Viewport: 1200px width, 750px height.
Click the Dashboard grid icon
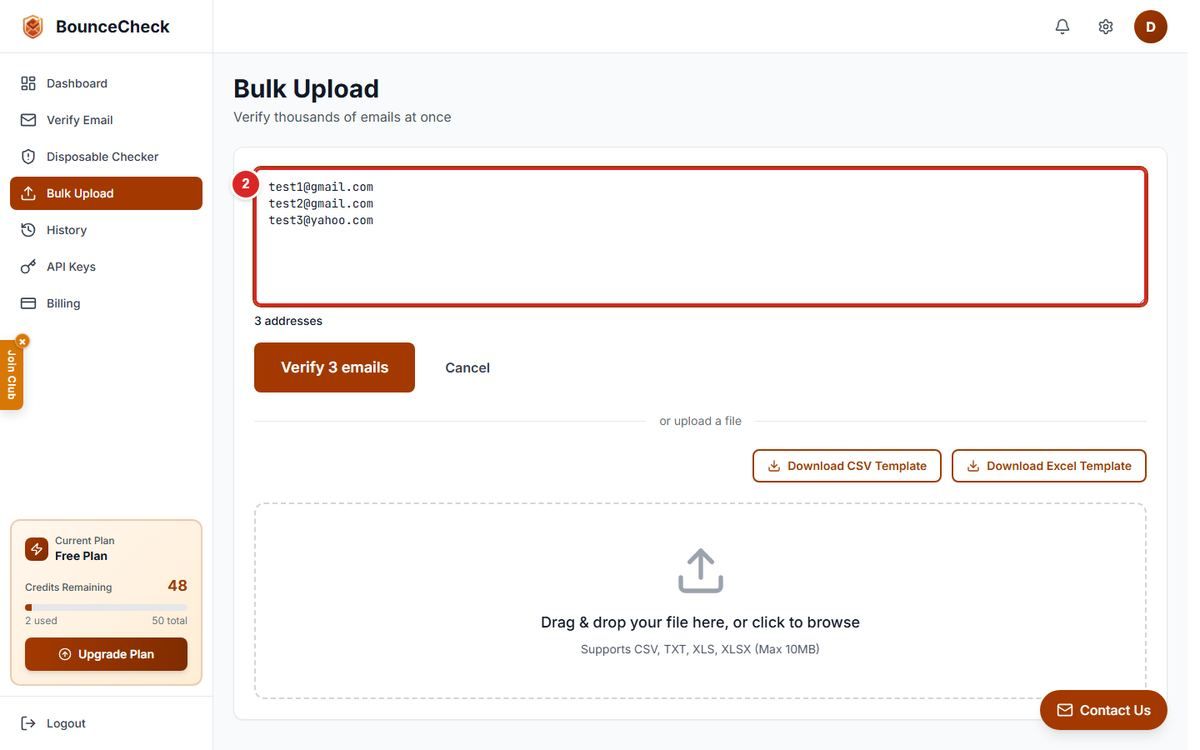point(28,83)
